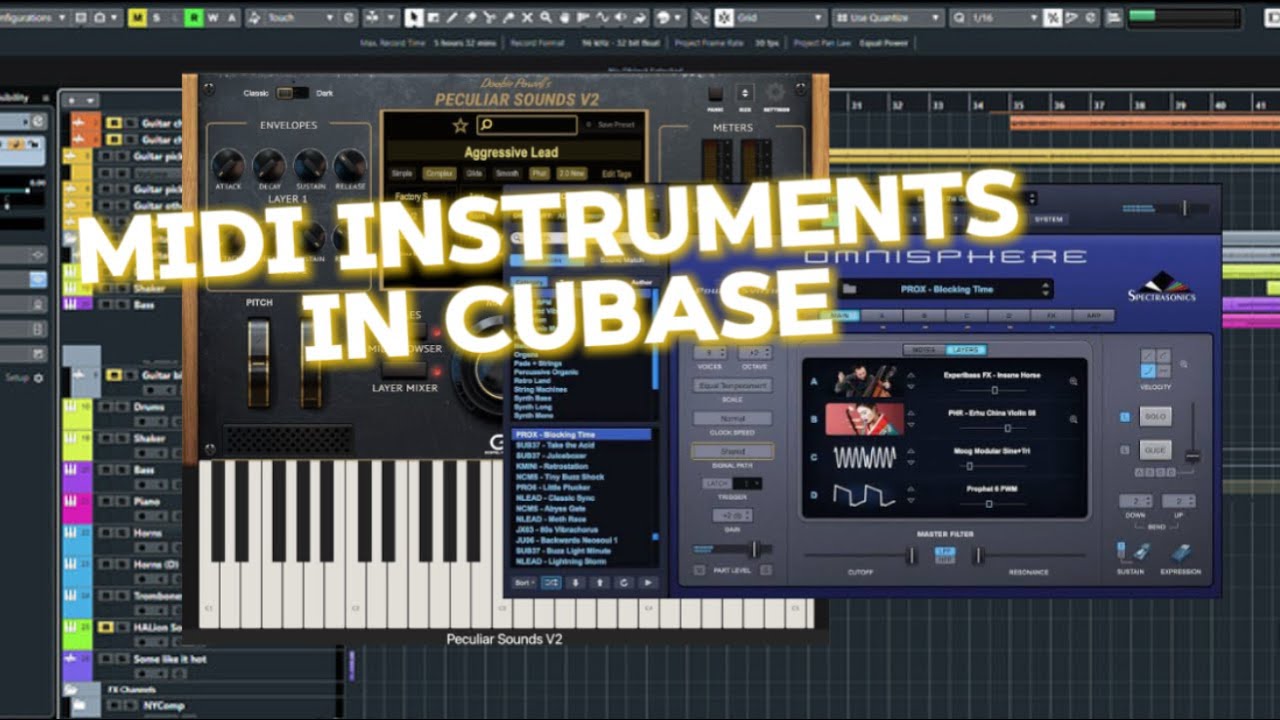Screen dimensions: 1280x720
Task: Click the up arrow in Omnisphere browser footer
Action: (x=600, y=583)
